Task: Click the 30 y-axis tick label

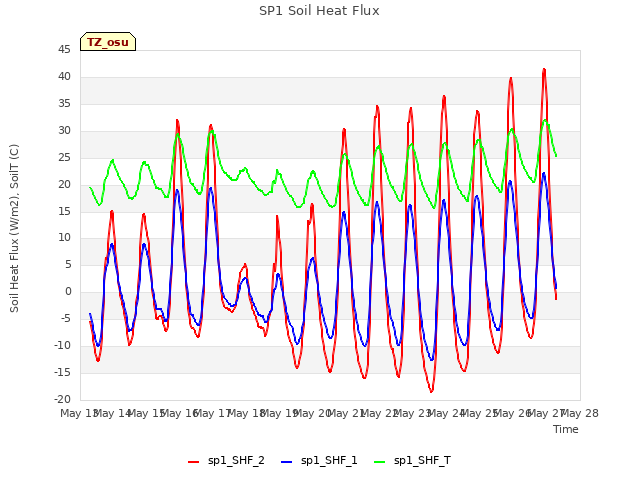Action: [64, 131]
